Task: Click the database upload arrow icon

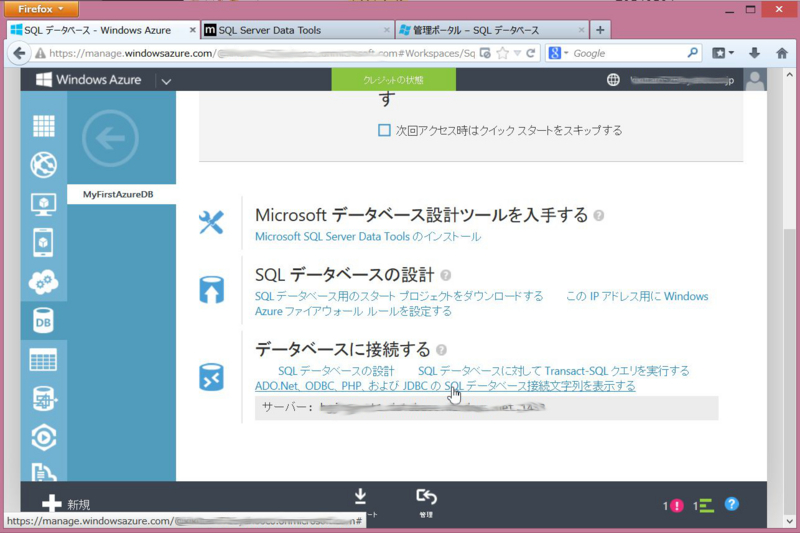Action: coord(211,290)
